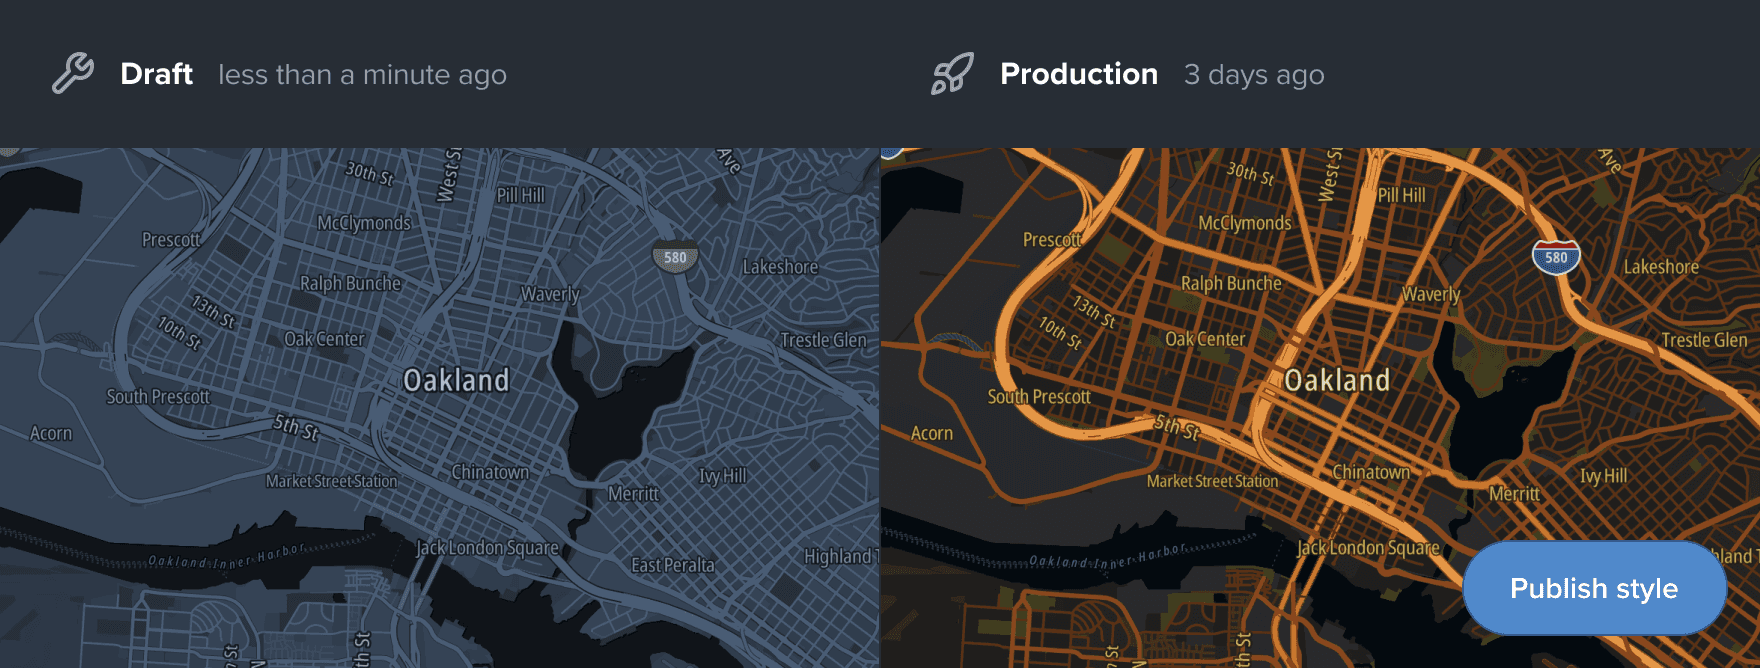
Task: Click the Oakland city label in draft map
Action: (456, 380)
